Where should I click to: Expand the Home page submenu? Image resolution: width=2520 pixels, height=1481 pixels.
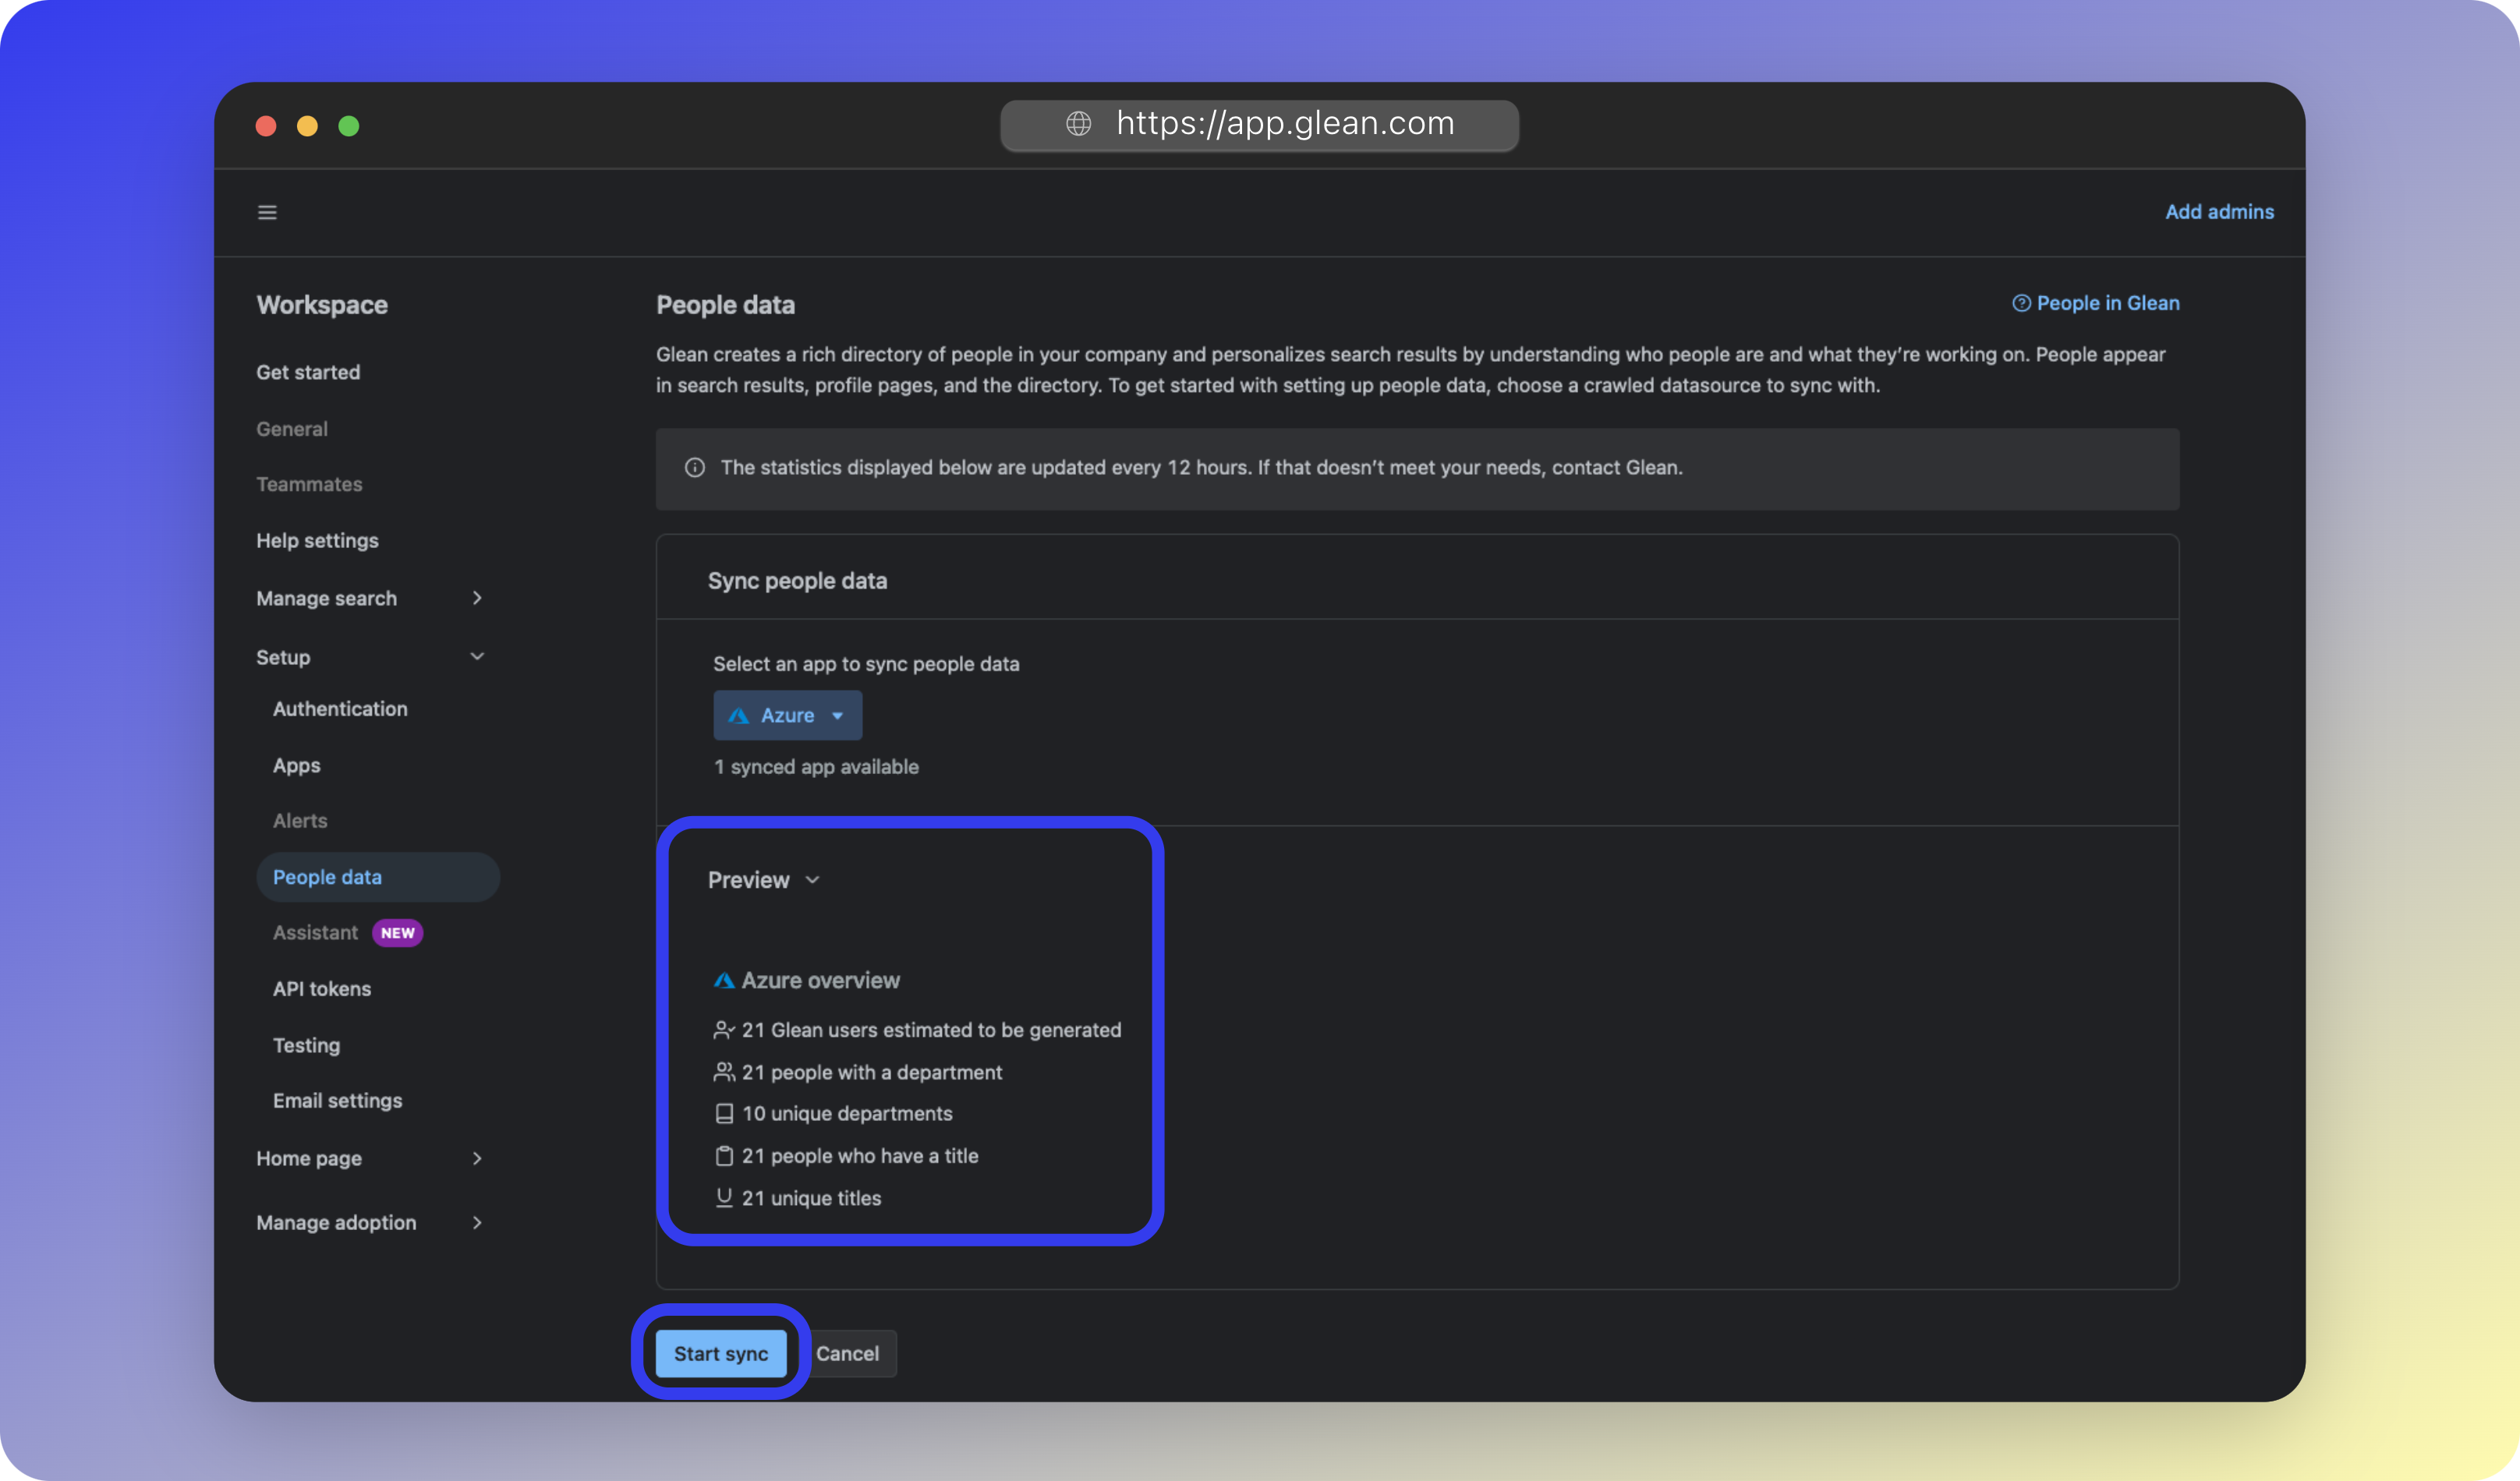(477, 1158)
